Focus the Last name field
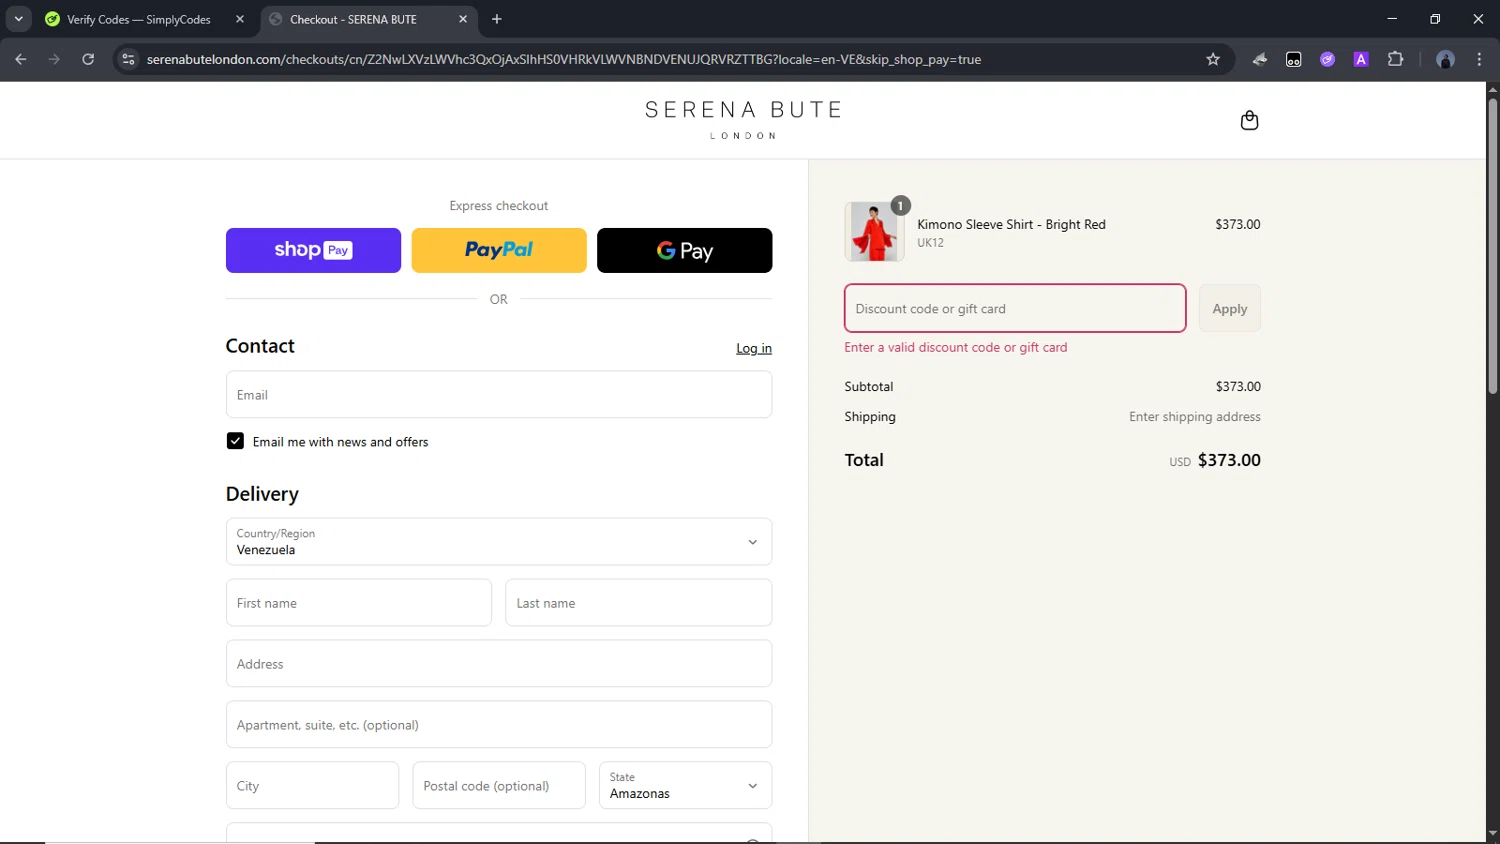Image resolution: width=1500 pixels, height=844 pixels. click(x=639, y=603)
